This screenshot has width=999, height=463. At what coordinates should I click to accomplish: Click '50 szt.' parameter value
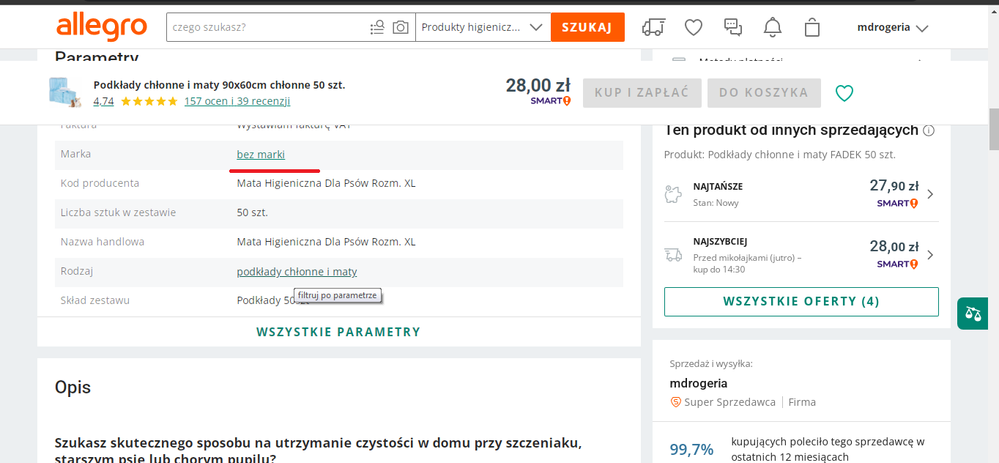point(252,213)
